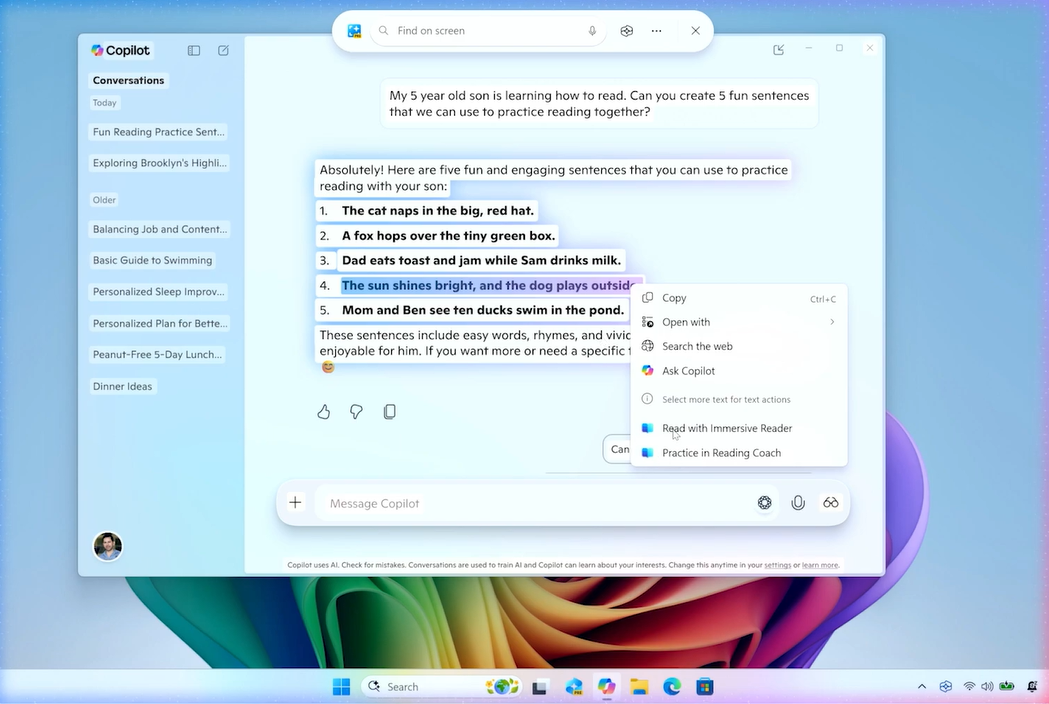Copy the response with copy icon

[x=389, y=412]
